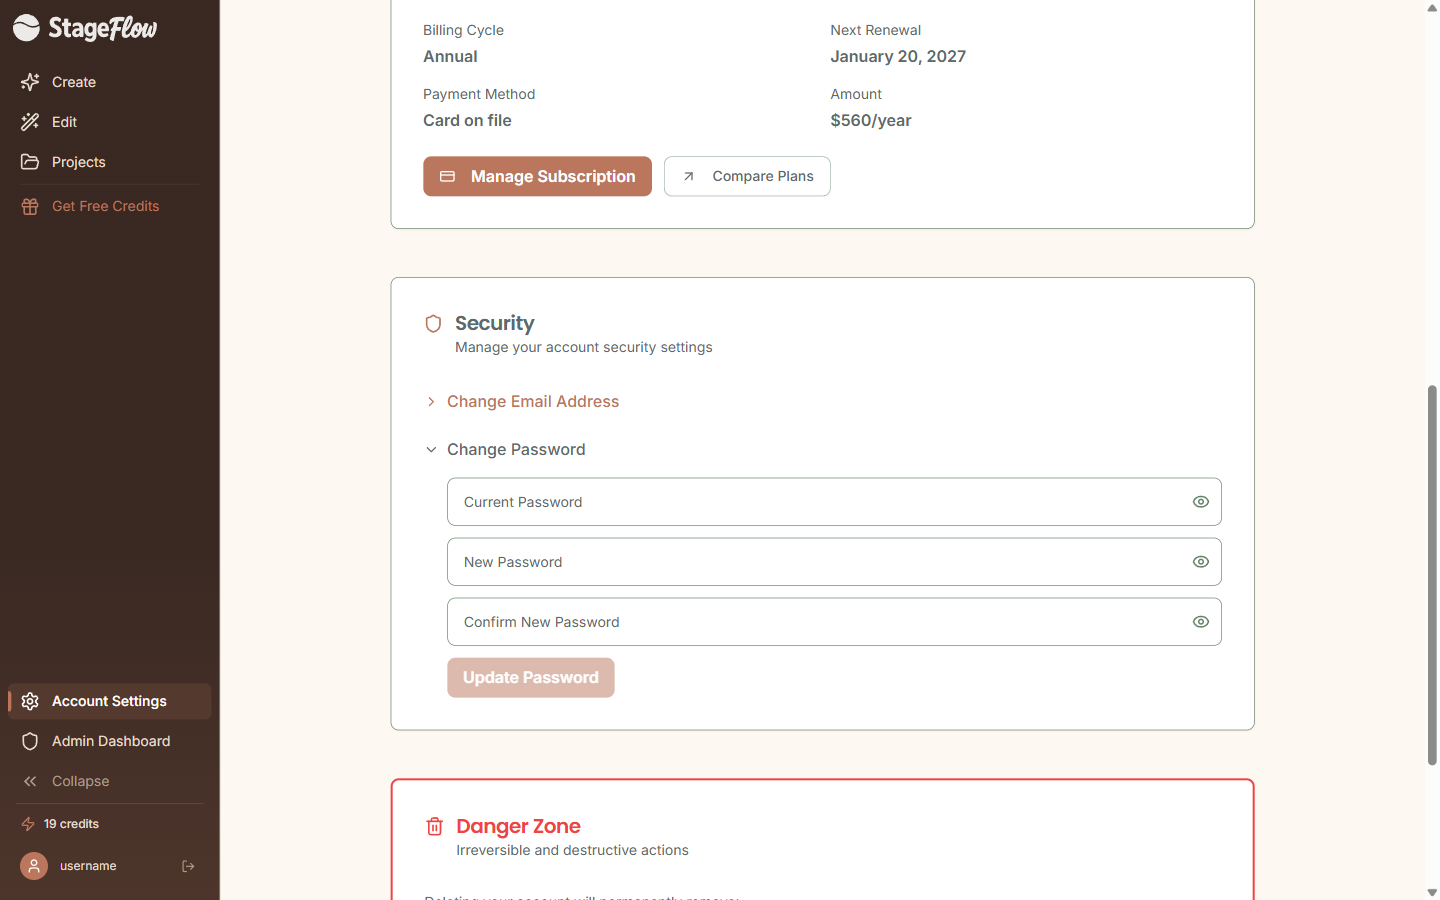This screenshot has height=900, width=1440.
Task: Click the double-chevron Collapse icon
Action: 30,781
